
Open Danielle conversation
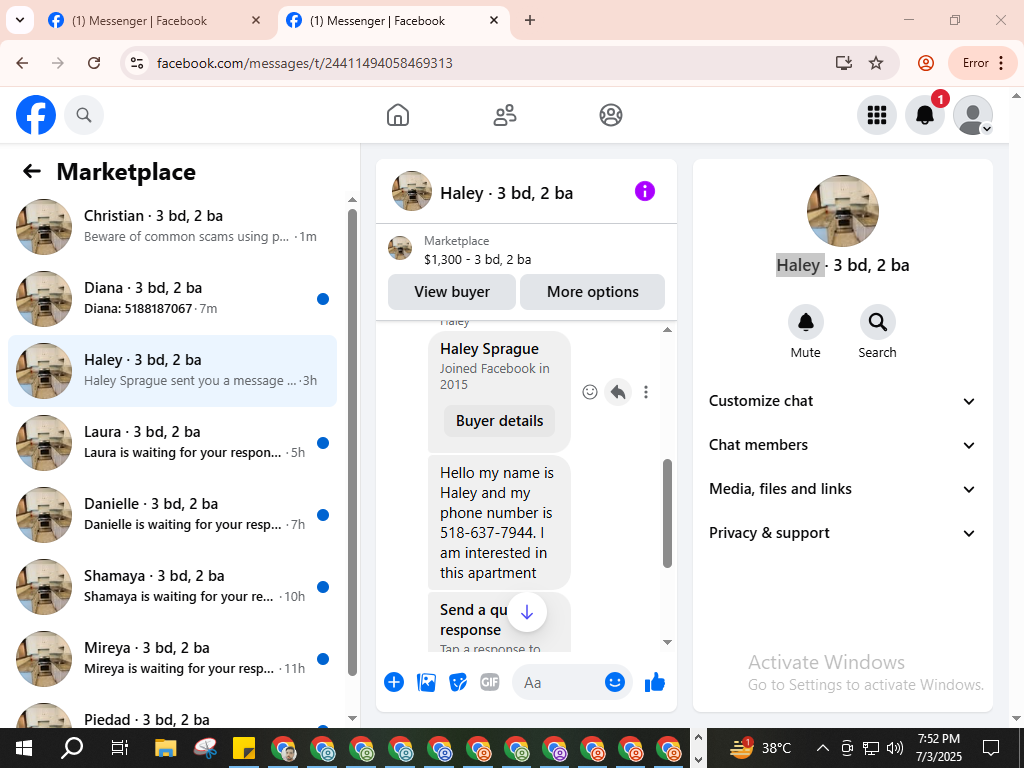coord(172,515)
